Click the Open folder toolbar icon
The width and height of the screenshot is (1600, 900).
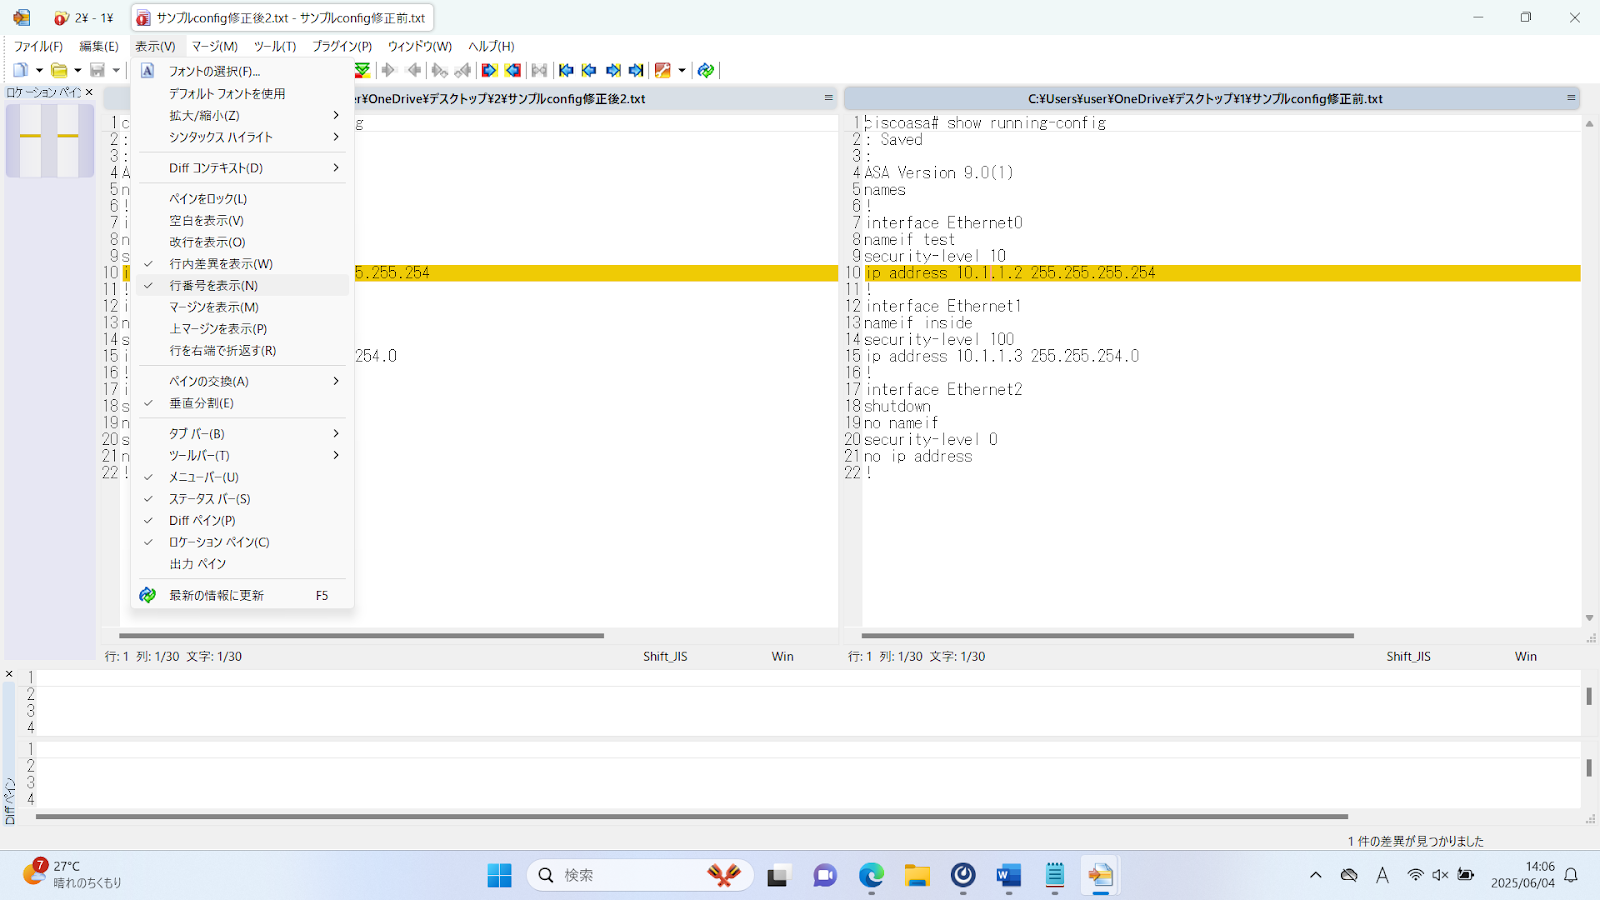click(x=59, y=70)
